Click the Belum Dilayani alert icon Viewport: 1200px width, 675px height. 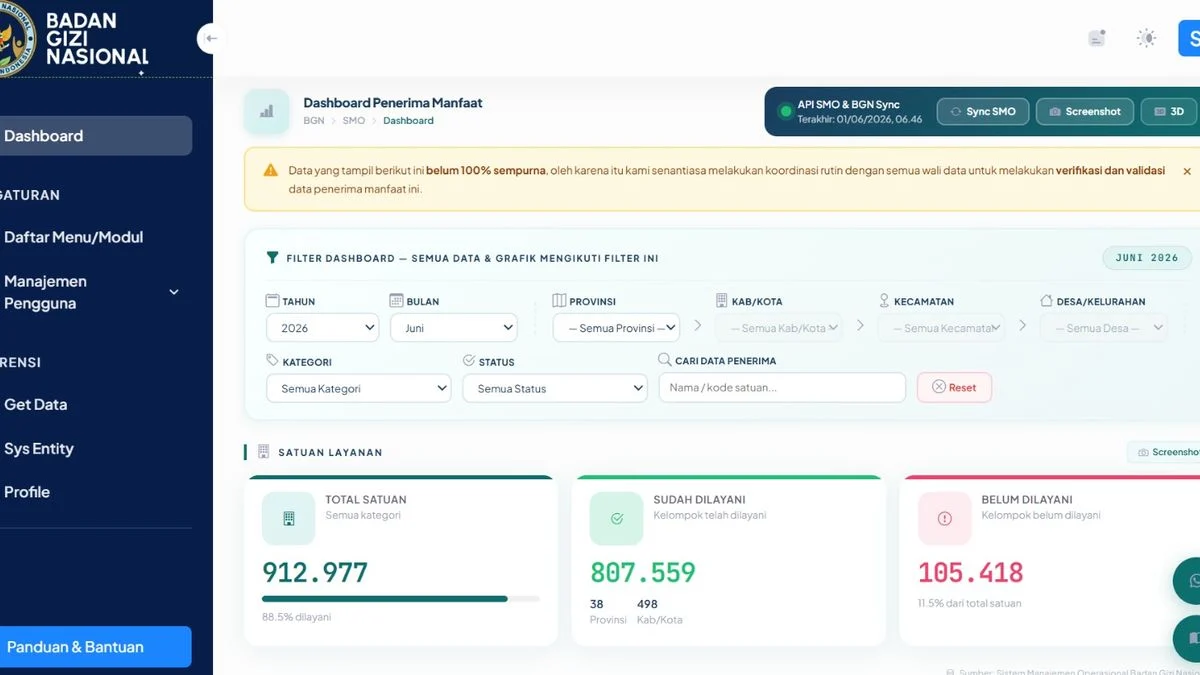pos(944,518)
